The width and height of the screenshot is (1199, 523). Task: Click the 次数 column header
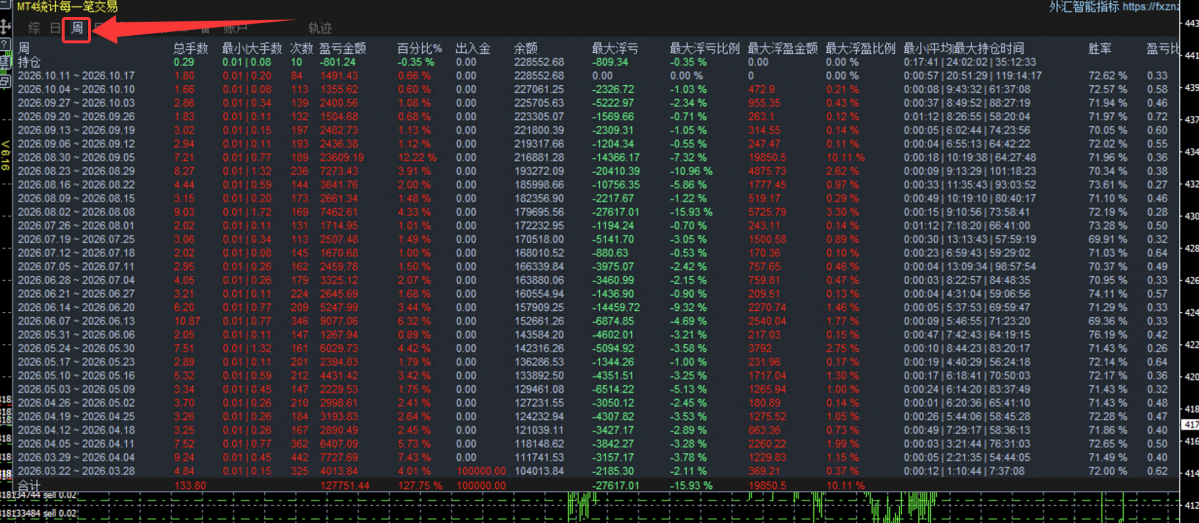pyautogui.click(x=302, y=48)
